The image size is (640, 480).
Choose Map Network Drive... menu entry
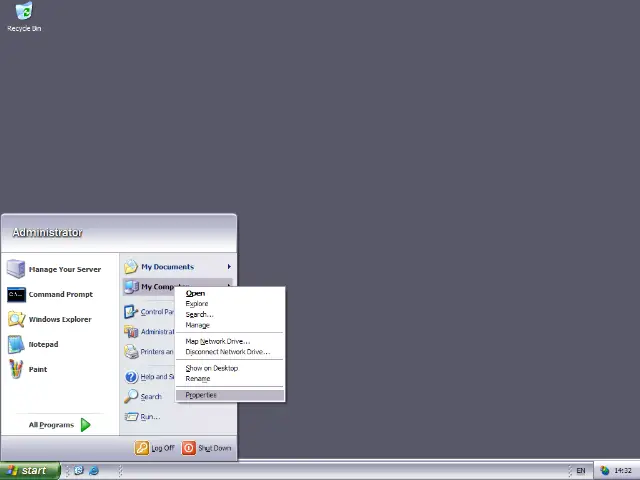pos(230,341)
